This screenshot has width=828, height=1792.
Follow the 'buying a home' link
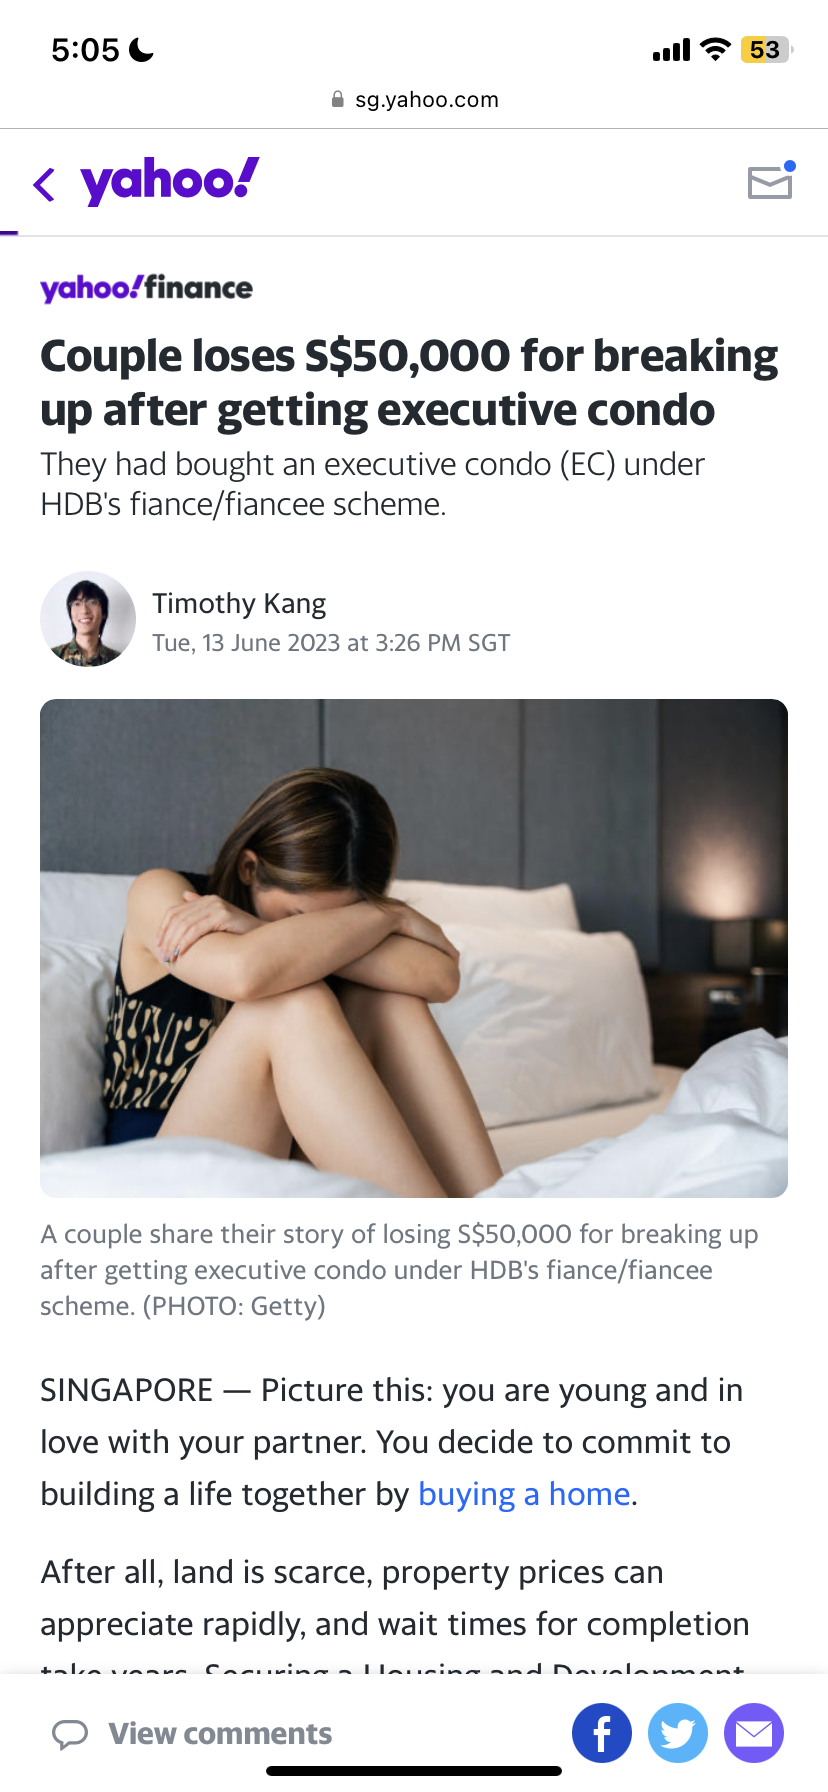pyautogui.click(x=524, y=1494)
